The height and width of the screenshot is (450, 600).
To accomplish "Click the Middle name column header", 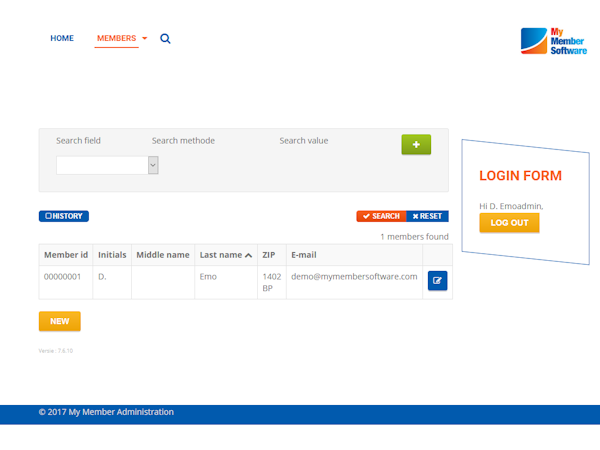I will (163, 255).
